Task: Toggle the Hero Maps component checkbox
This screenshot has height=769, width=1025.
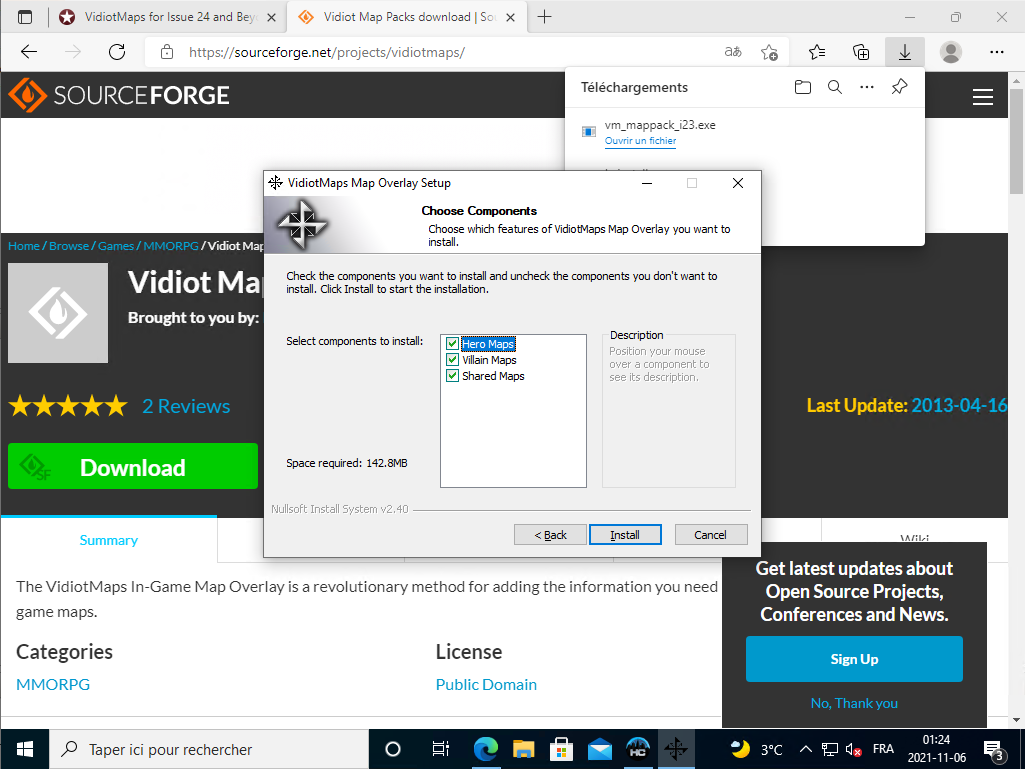Action: point(452,343)
